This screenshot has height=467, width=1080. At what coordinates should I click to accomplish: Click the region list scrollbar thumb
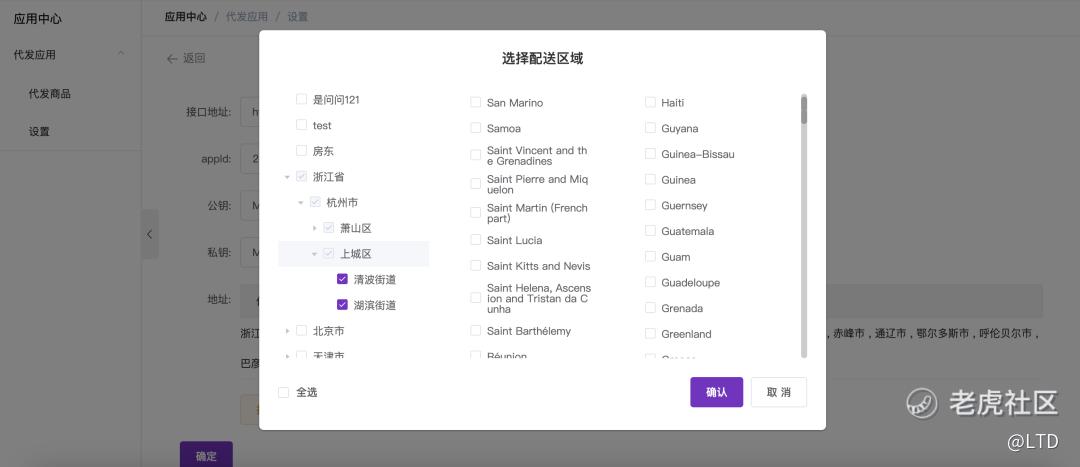point(804,110)
